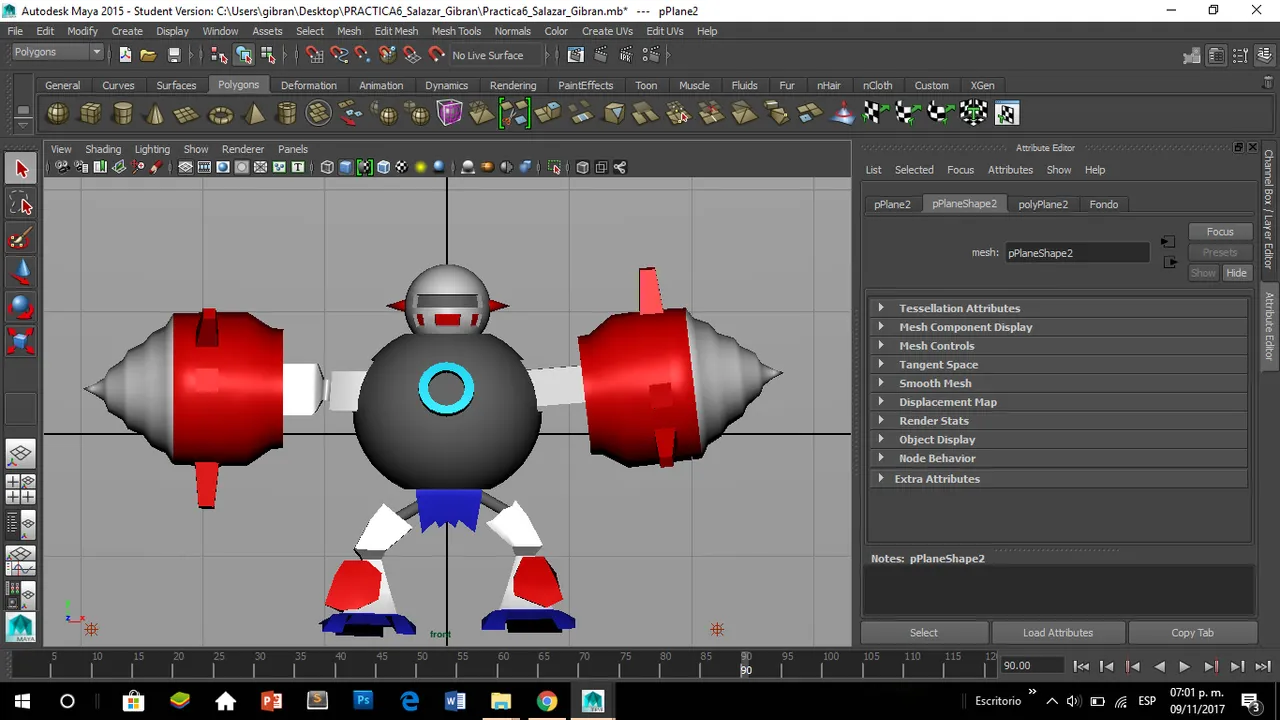Open Photoshop from the taskbar
Image resolution: width=1280 pixels, height=720 pixels.
coord(363,700)
